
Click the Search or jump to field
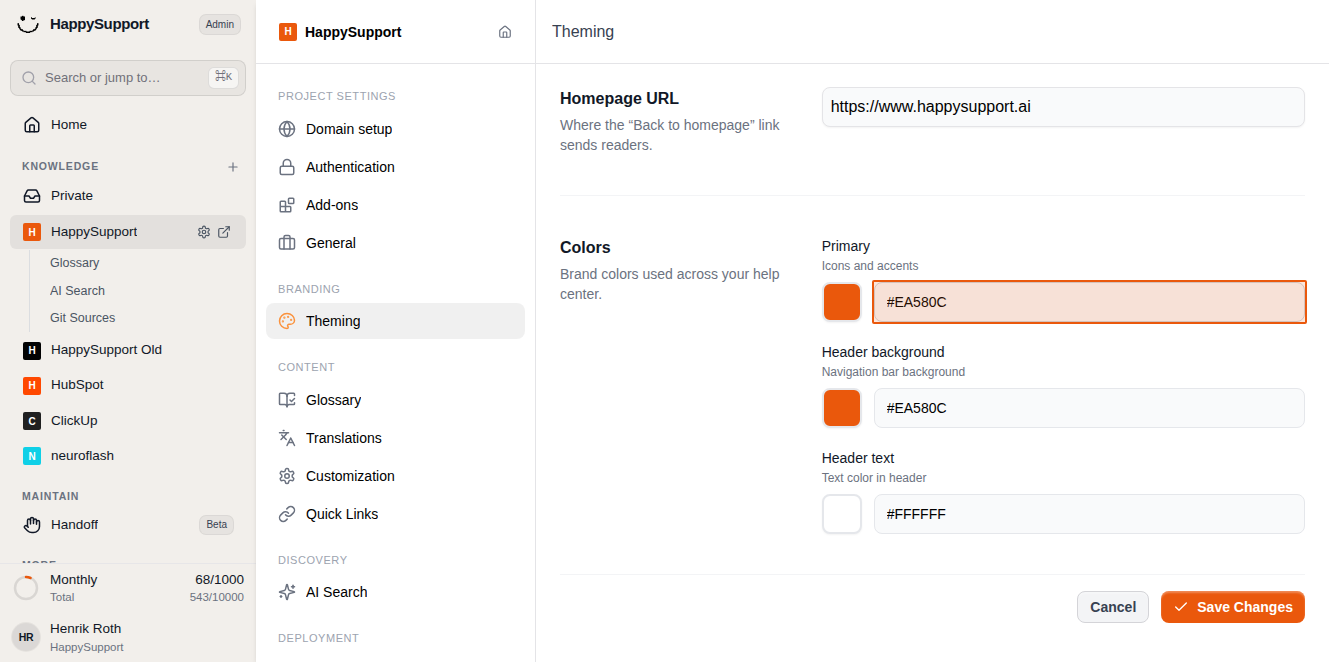coord(128,78)
